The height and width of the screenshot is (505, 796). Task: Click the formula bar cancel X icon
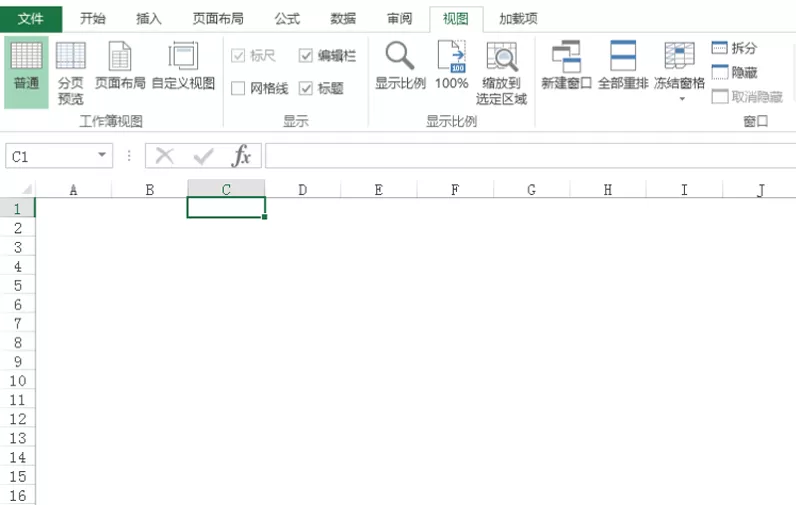click(x=164, y=156)
